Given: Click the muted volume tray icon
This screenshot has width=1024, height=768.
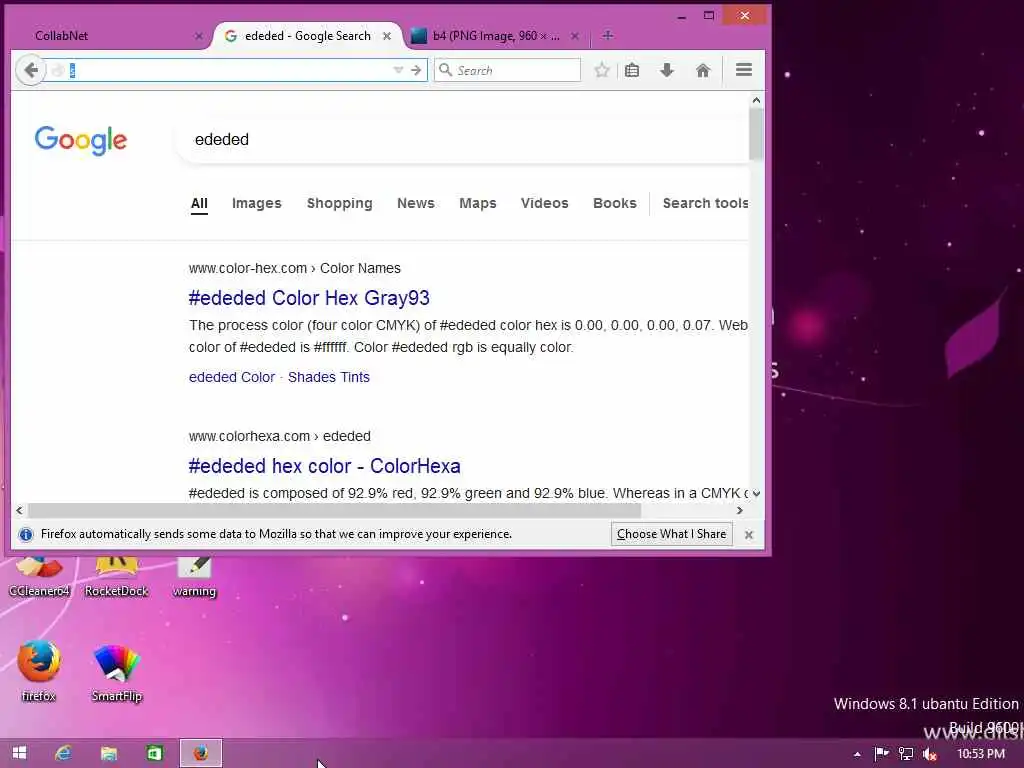Looking at the screenshot, I should click(929, 754).
